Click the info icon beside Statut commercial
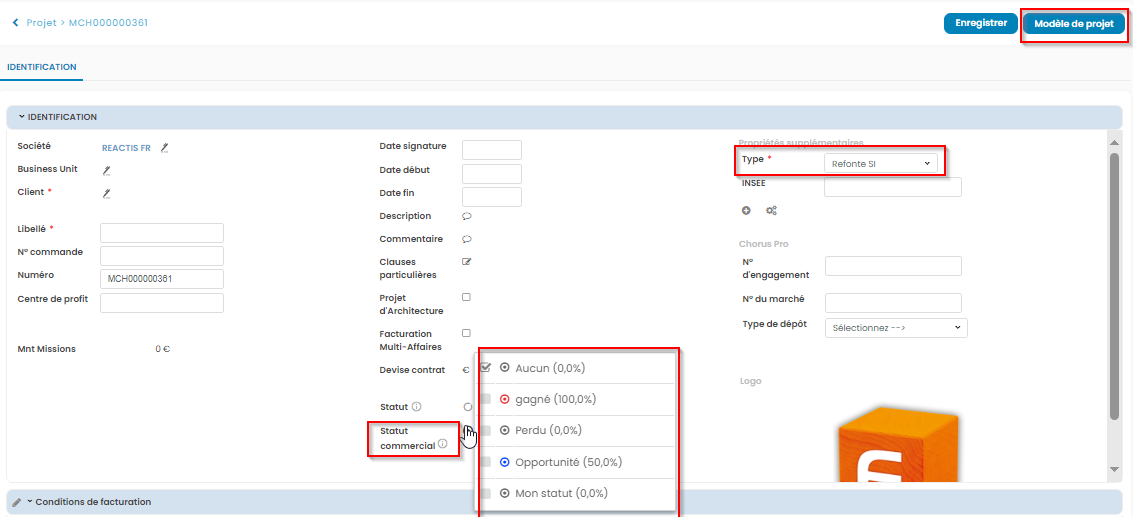 coord(442,445)
